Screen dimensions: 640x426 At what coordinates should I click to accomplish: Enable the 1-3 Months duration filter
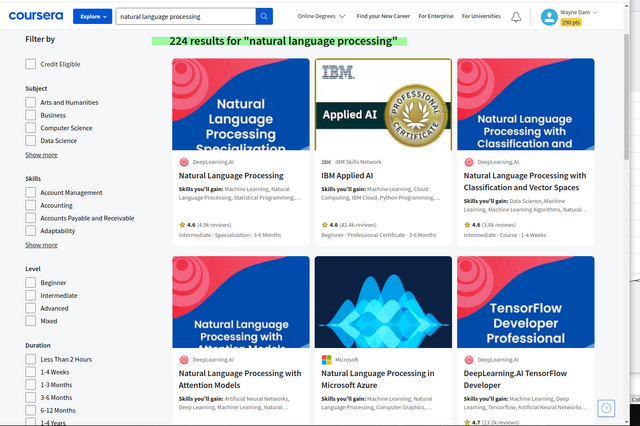[x=31, y=384]
